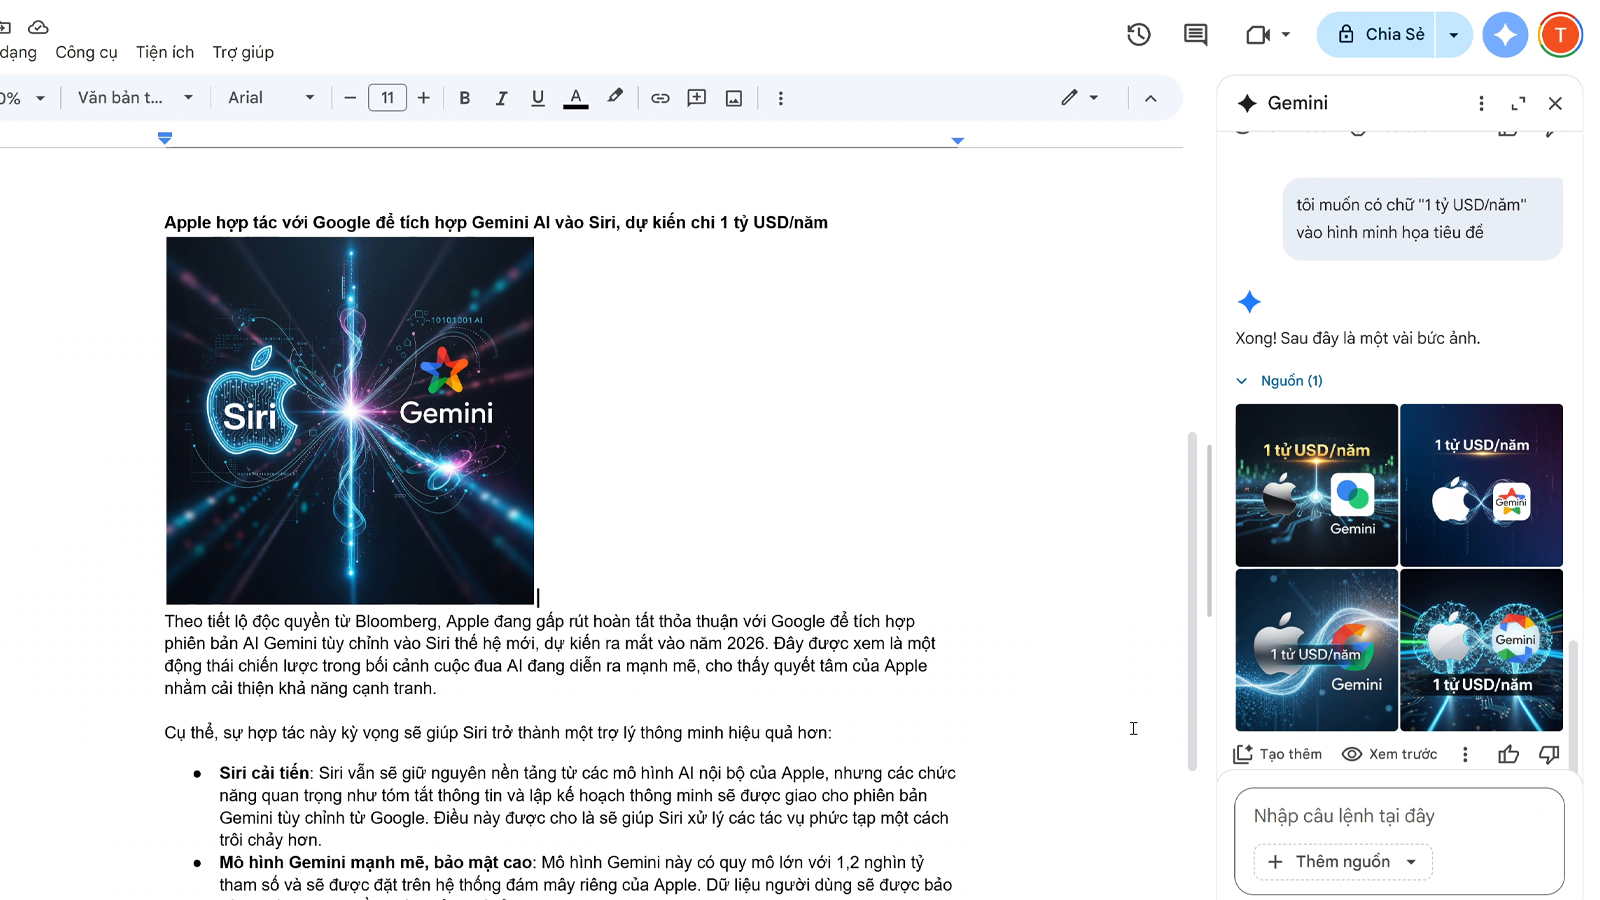The width and height of the screenshot is (1600, 900).
Task: Expand the Thêm nguồn dropdown
Action: (x=1343, y=862)
